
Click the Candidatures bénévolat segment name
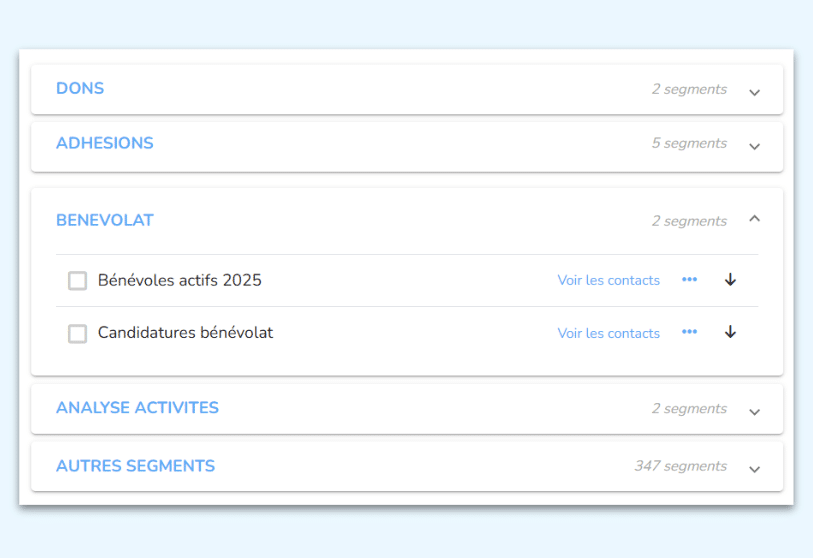tap(185, 332)
